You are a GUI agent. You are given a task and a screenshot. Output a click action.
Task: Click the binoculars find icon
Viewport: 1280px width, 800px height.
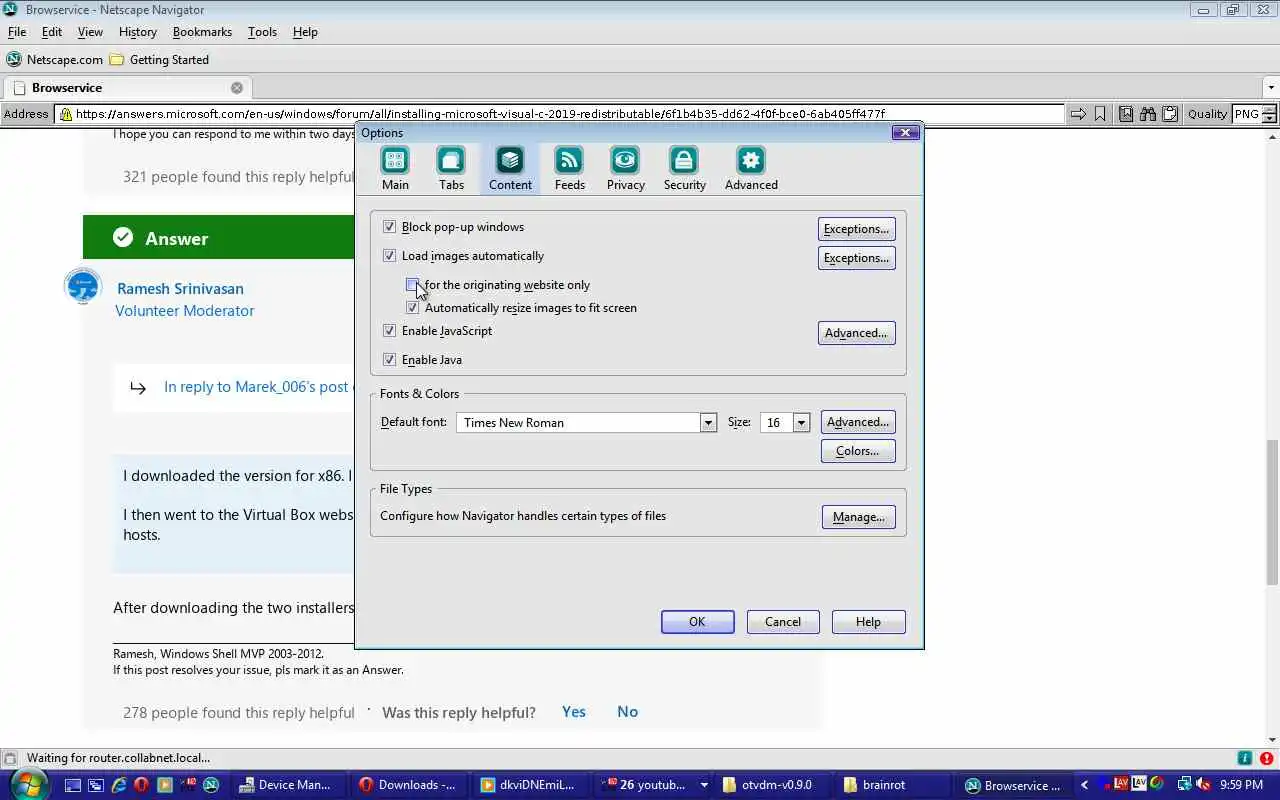tap(1148, 114)
